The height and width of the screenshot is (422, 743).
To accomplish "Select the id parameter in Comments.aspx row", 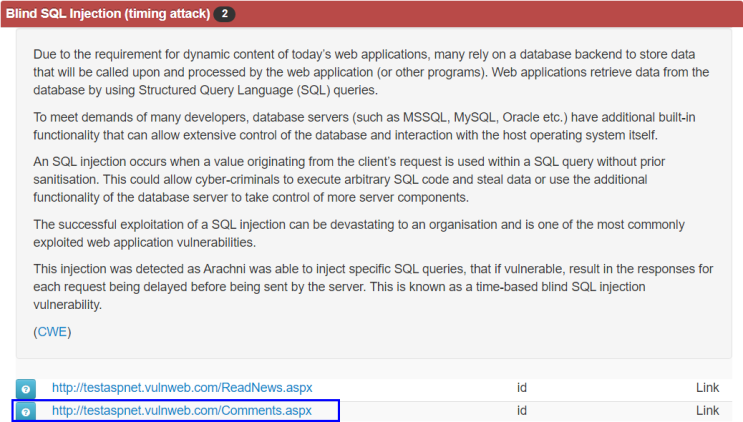I will coord(522,410).
